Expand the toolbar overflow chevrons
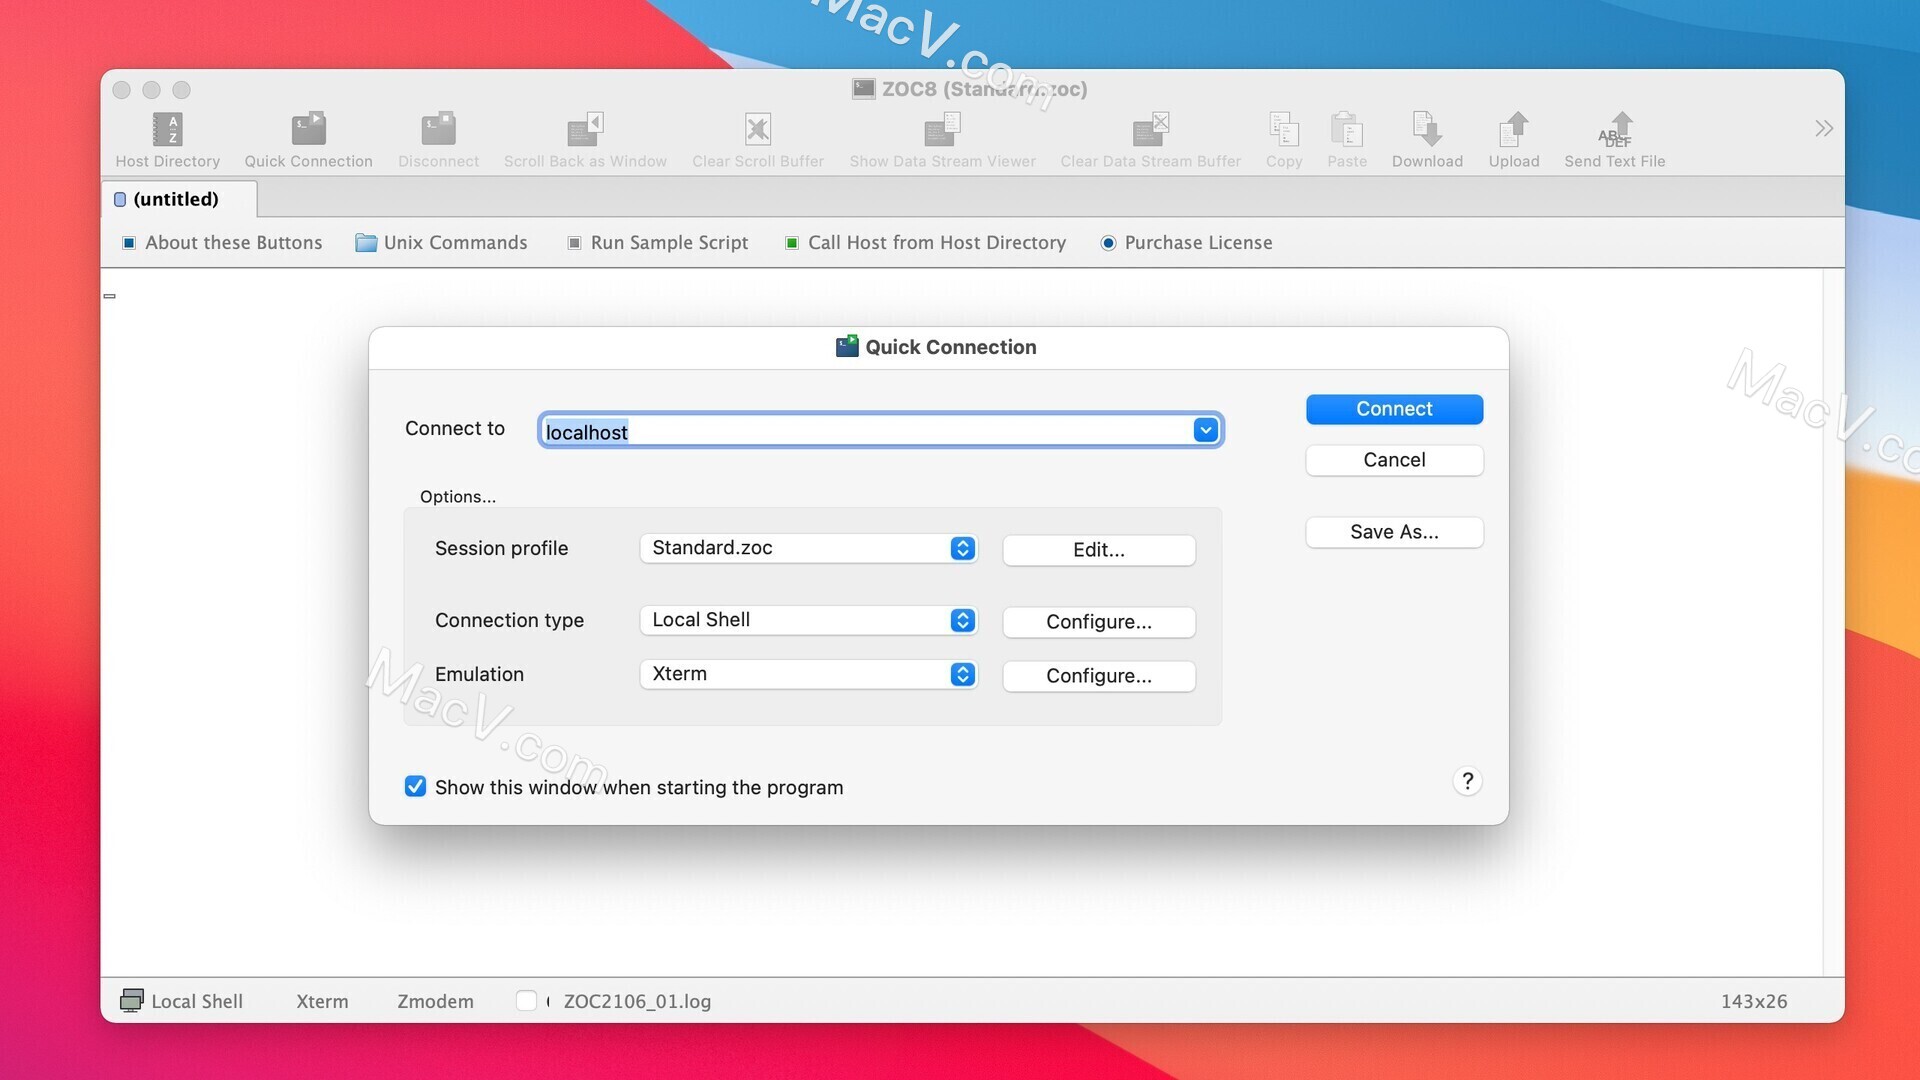This screenshot has height=1080, width=1920. (1824, 128)
